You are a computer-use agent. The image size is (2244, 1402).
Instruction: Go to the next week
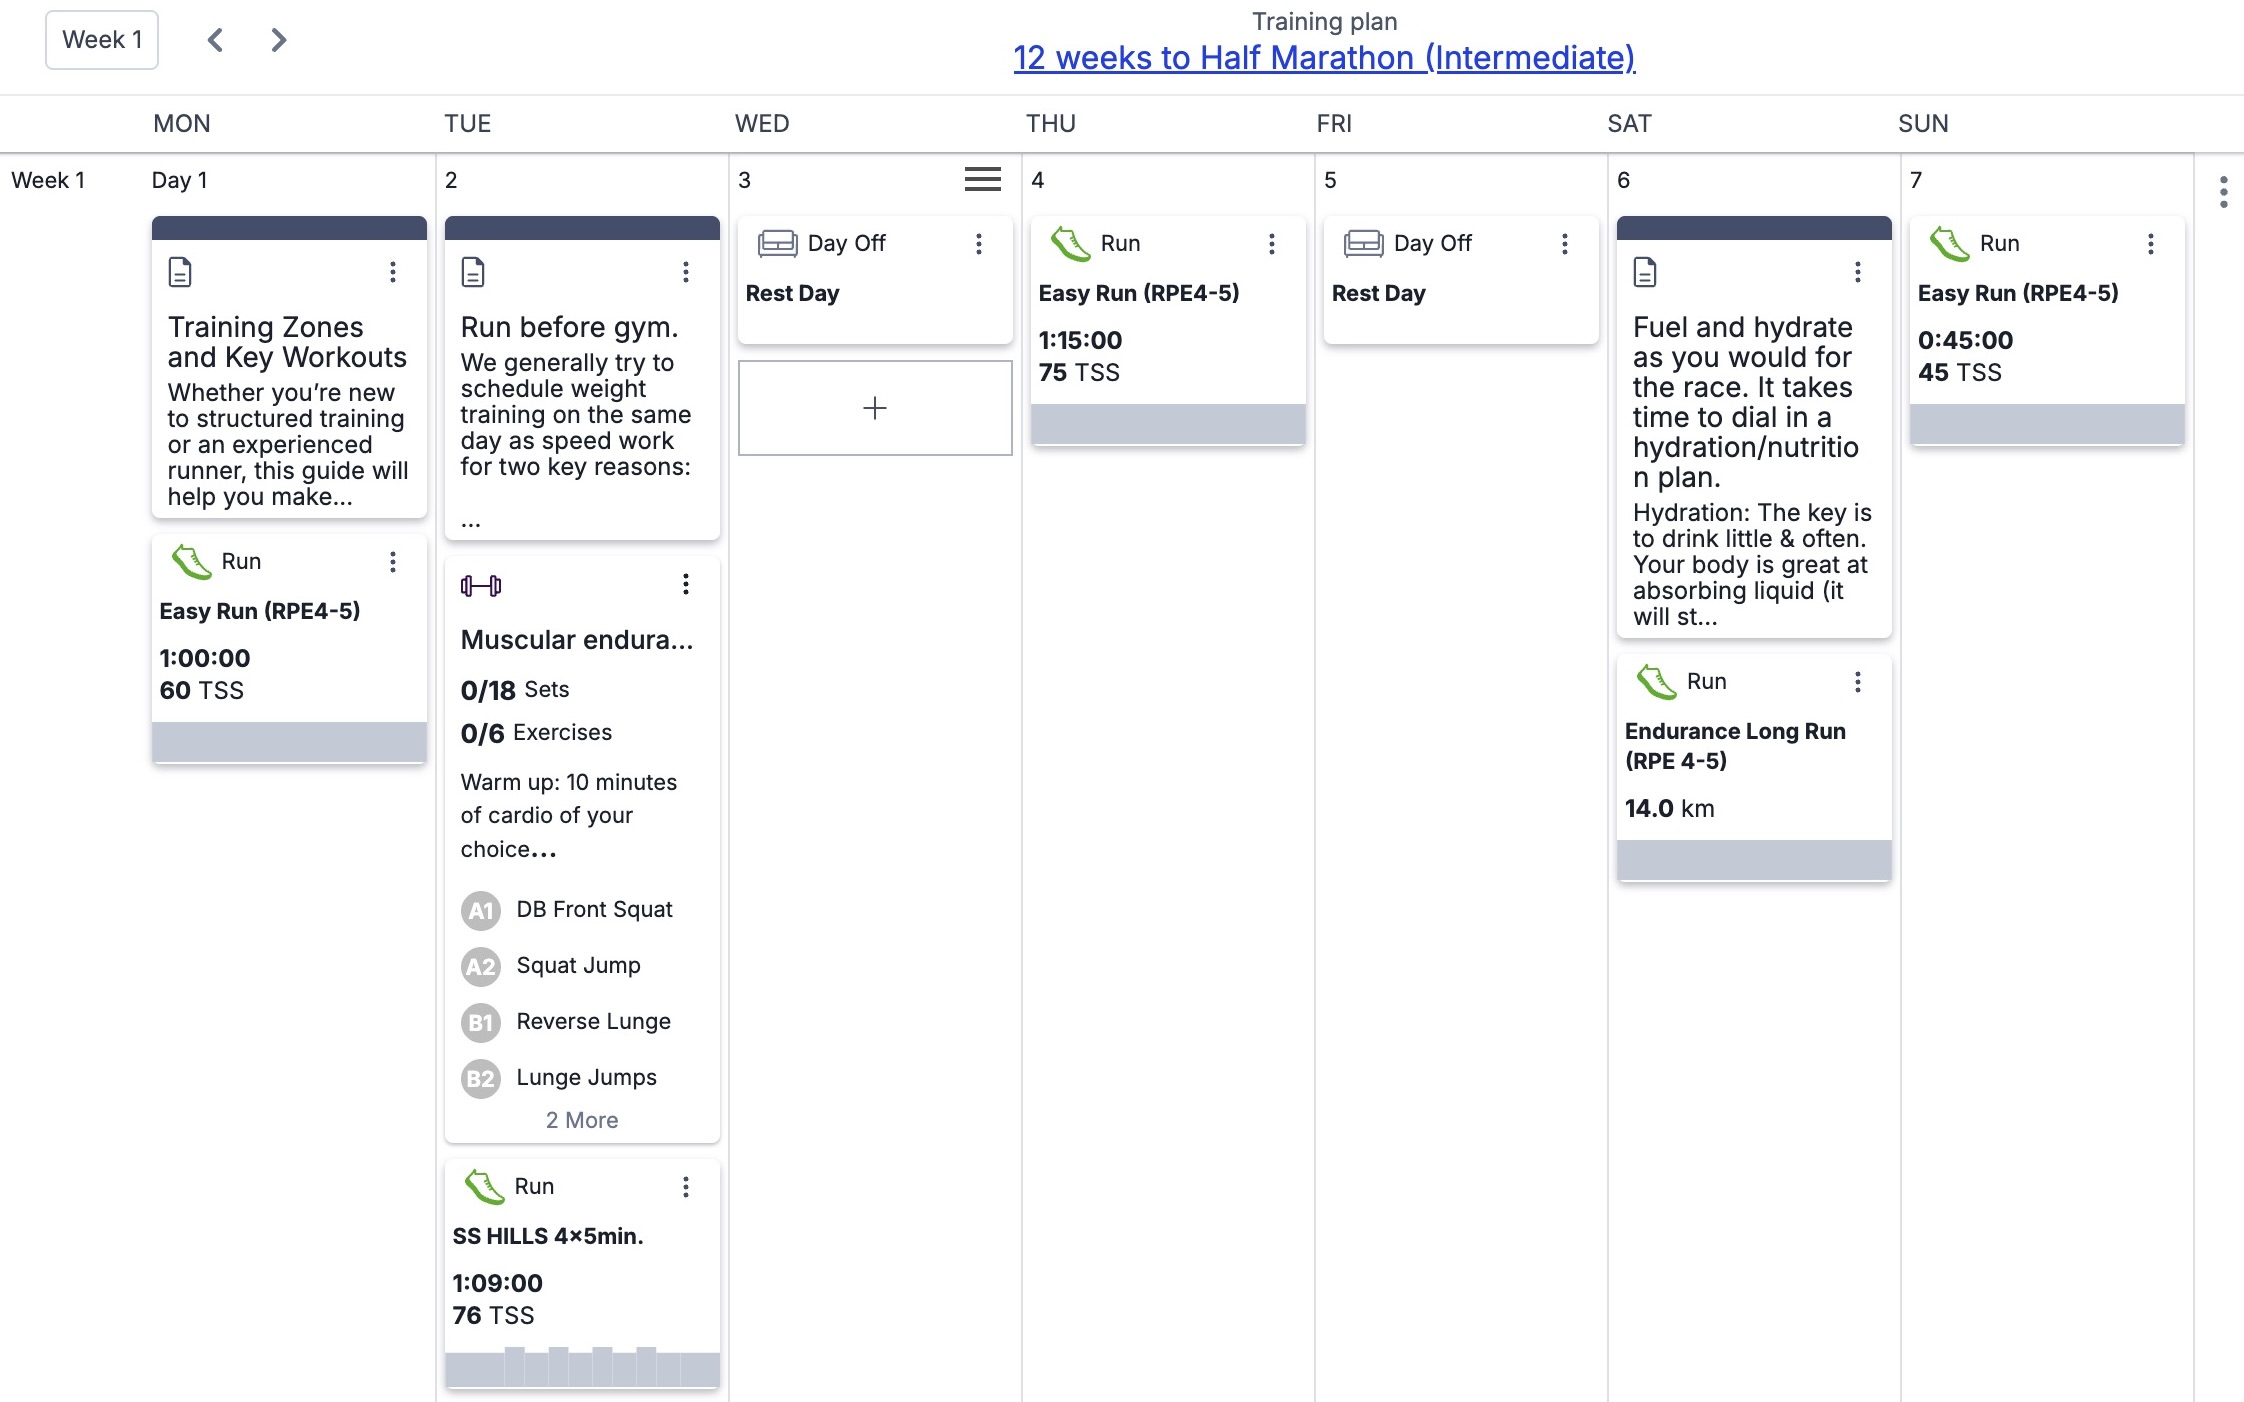click(279, 40)
